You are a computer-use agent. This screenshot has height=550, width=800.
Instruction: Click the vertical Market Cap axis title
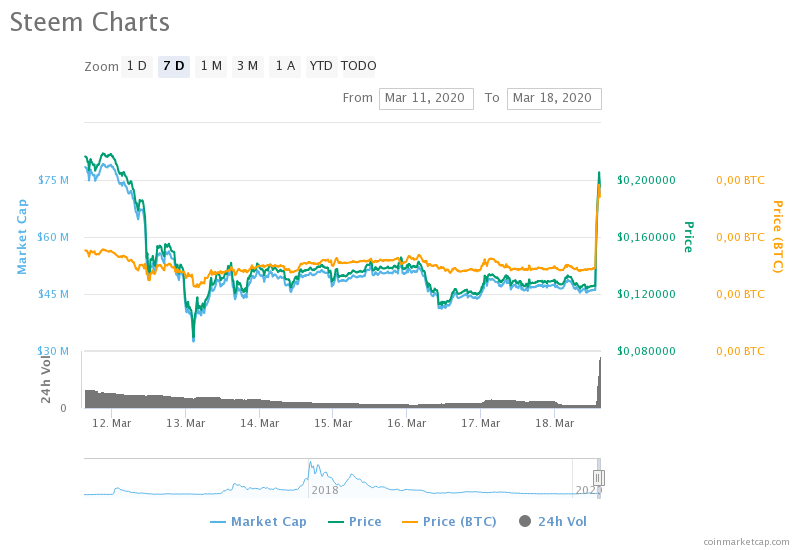click(21, 237)
